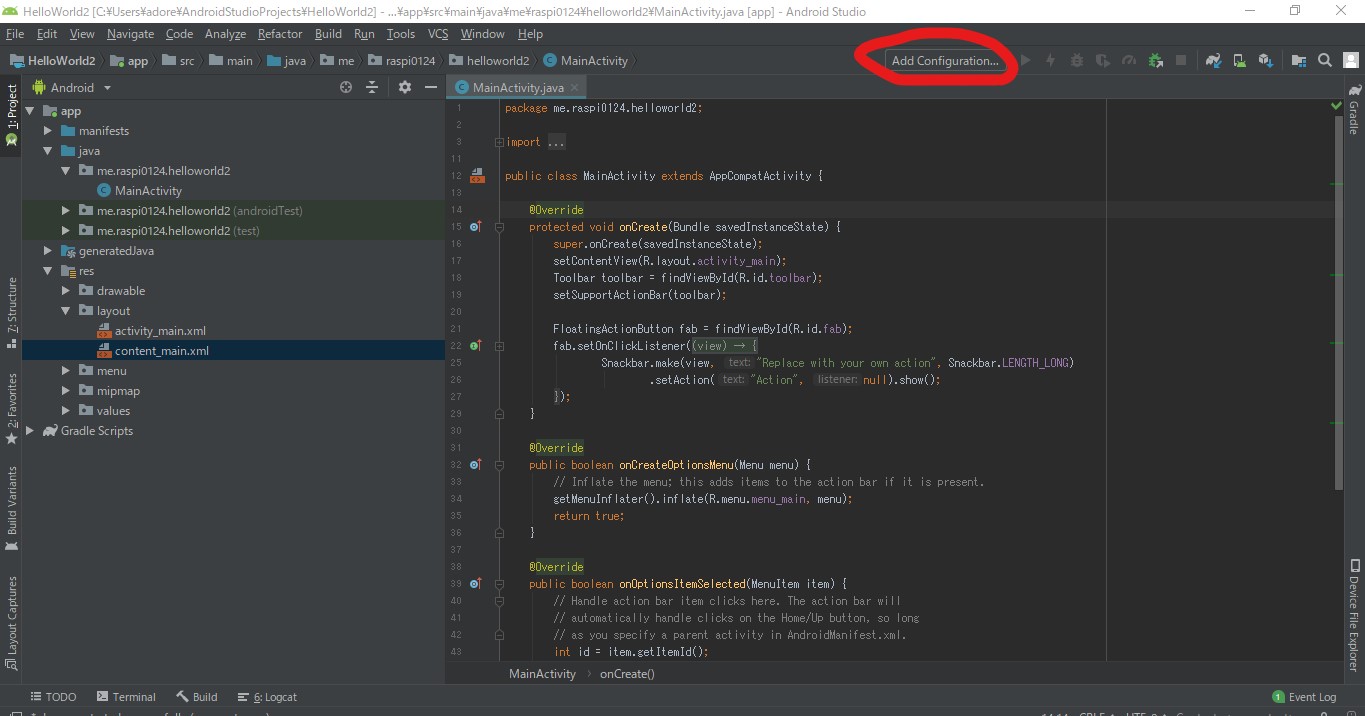Open the AVD Manager icon
This screenshot has height=716, width=1365.
pos(1240,60)
